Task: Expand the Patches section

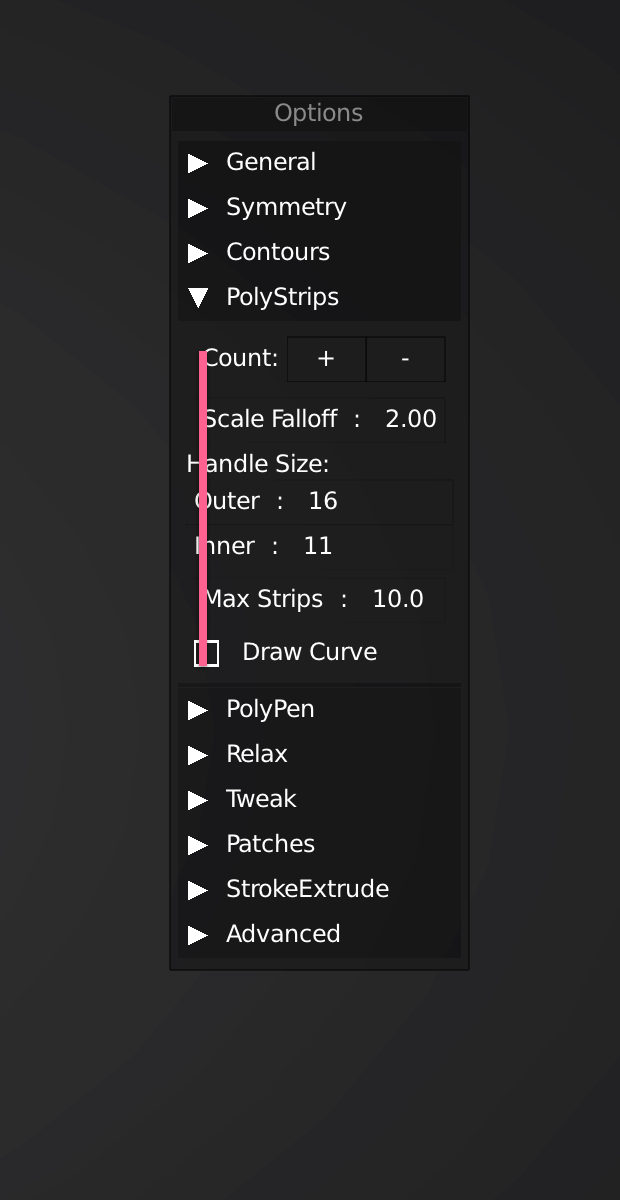Action: coord(270,844)
